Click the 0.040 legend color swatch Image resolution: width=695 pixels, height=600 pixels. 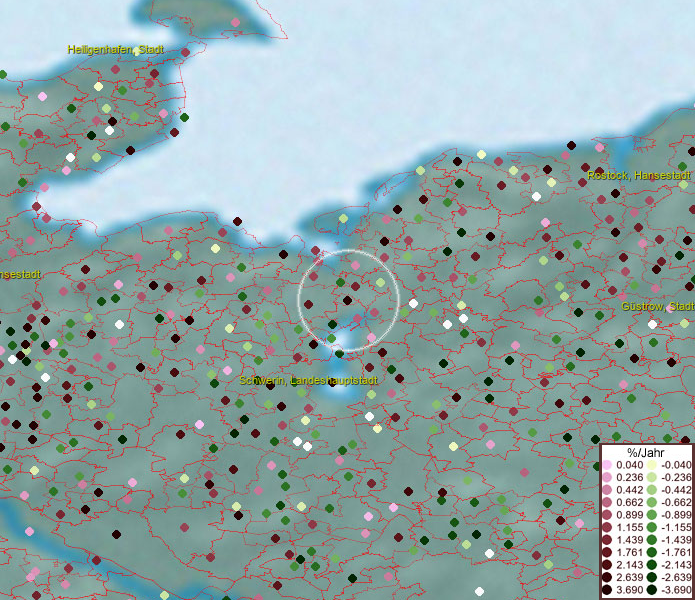[x=608, y=465]
